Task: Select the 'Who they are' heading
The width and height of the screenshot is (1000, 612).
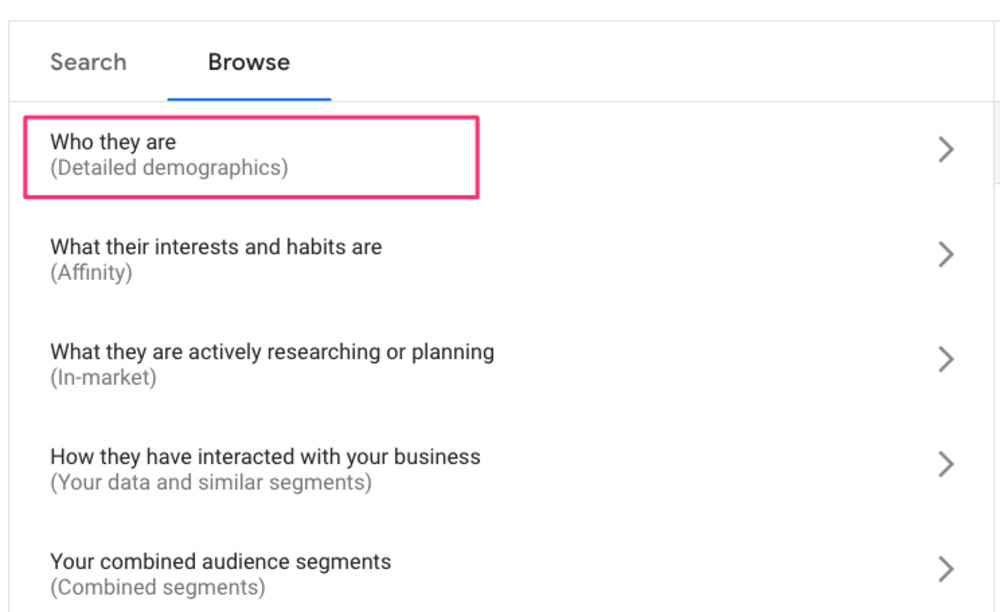Action: point(113,142)
